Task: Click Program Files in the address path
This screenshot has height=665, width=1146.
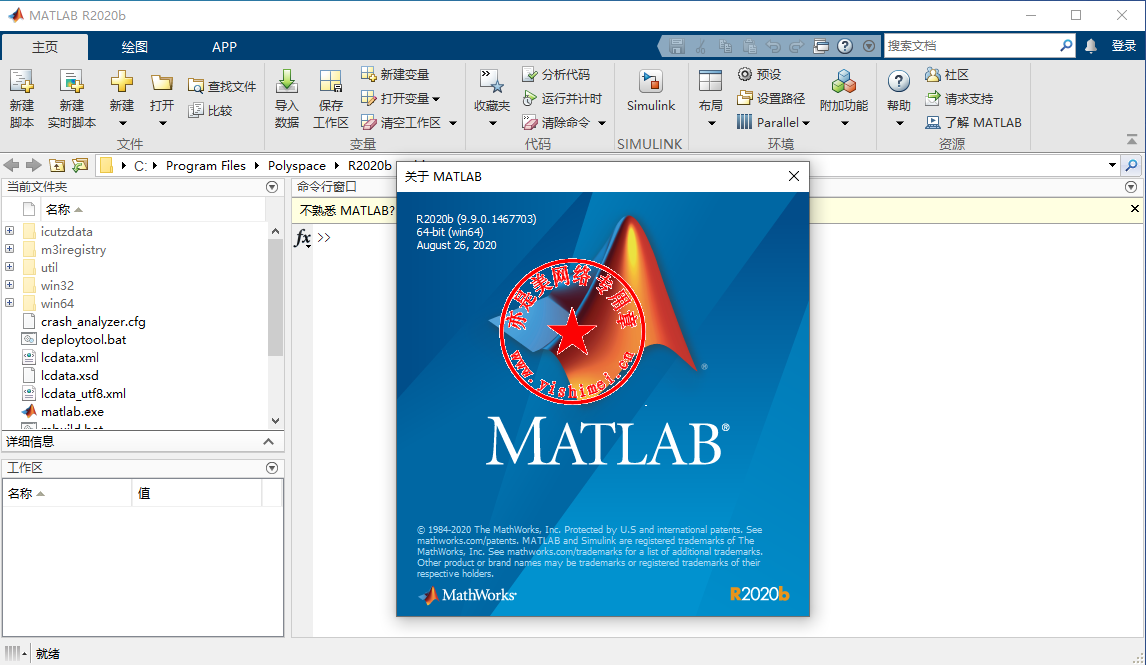Action: click(205, 166)
